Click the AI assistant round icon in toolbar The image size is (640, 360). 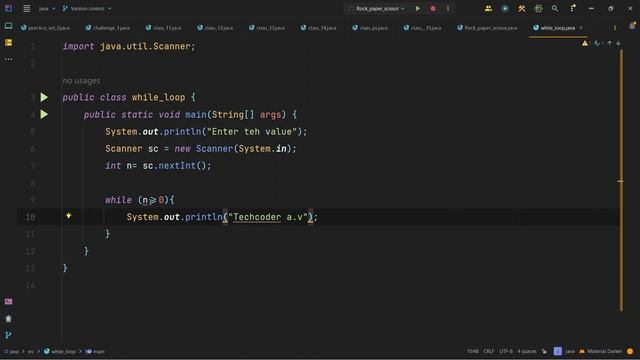tap(505, 8)
